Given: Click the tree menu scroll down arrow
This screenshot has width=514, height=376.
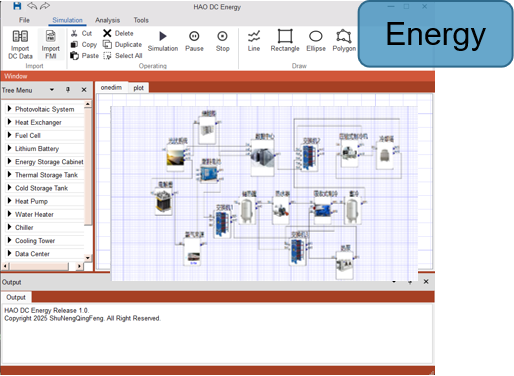Looking at the screenshot, I should tap(88, 258).
